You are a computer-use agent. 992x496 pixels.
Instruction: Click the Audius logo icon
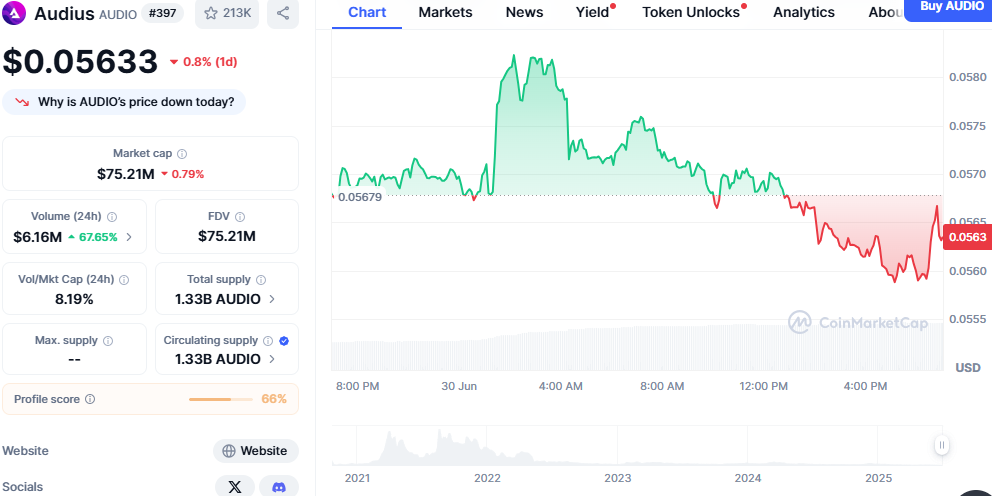point(15,13)
